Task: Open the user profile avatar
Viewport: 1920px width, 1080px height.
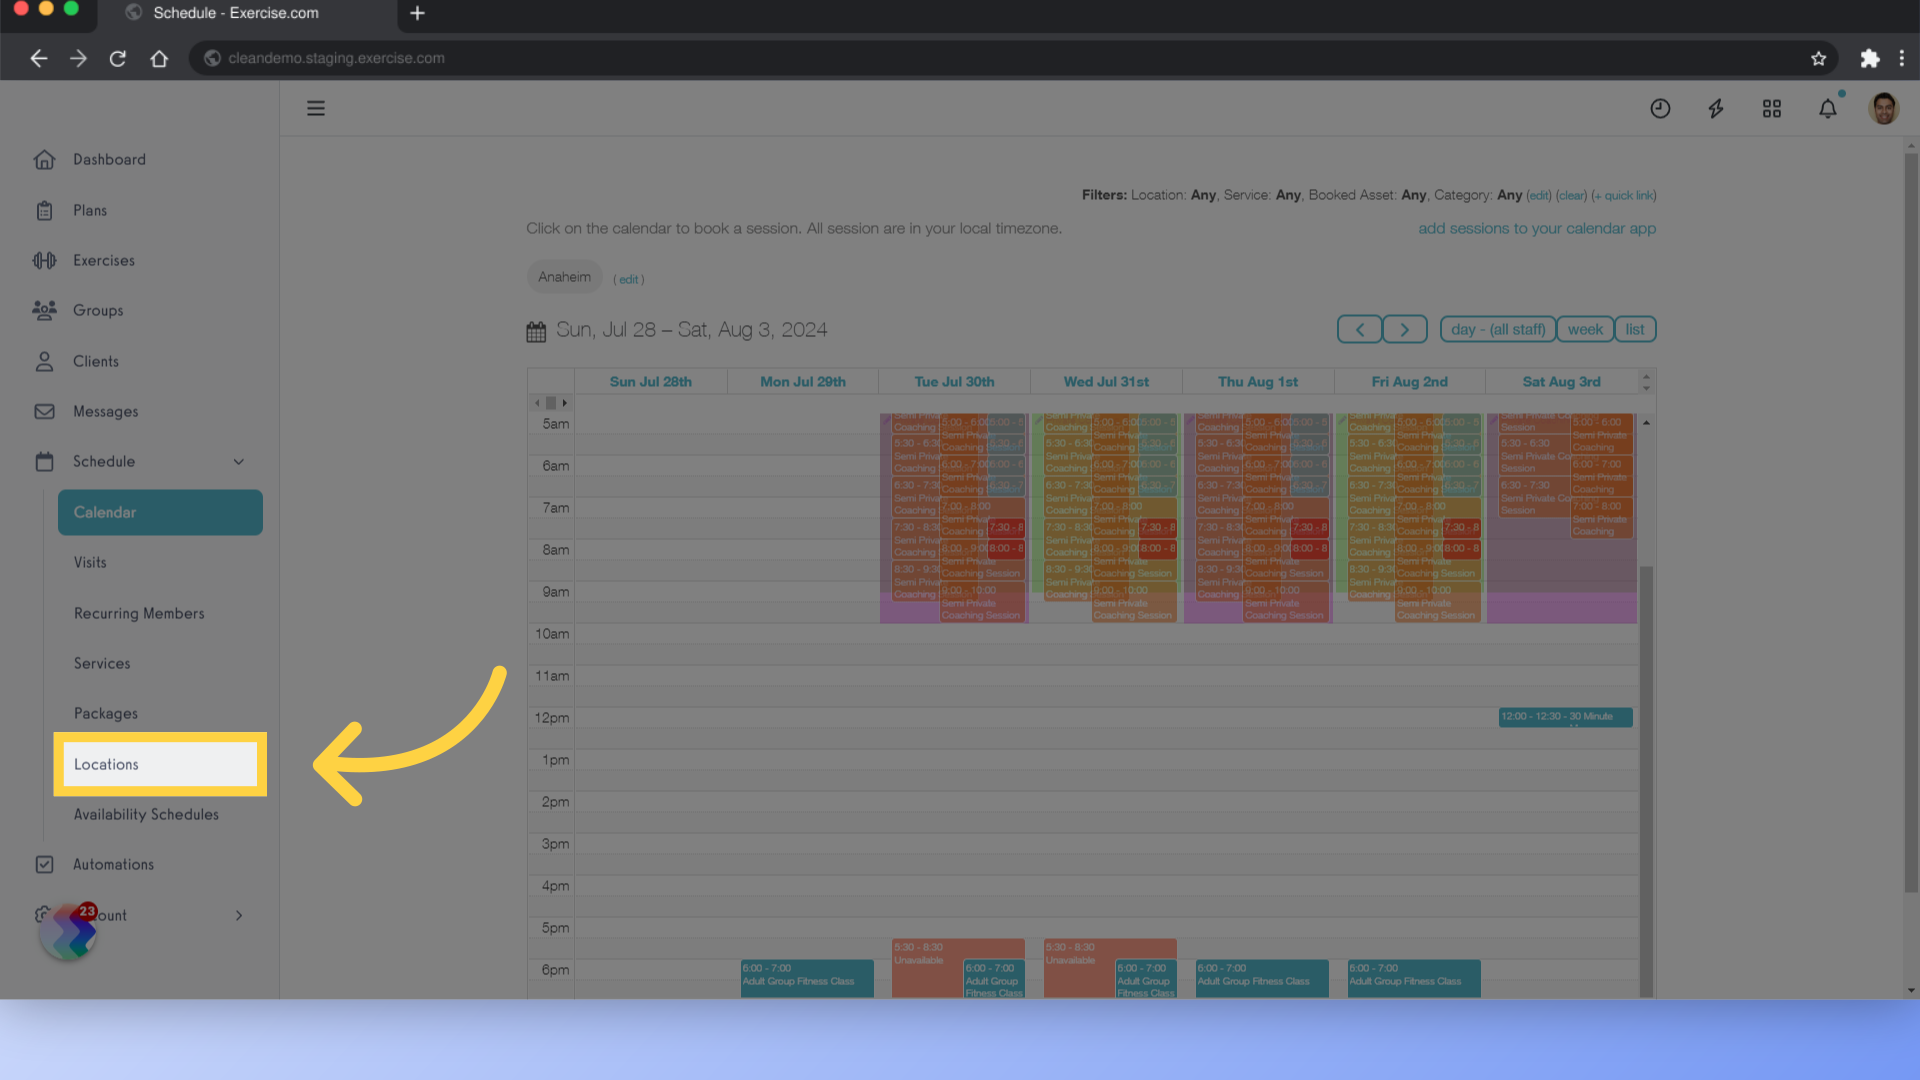Action: (x=1884, y=108)
